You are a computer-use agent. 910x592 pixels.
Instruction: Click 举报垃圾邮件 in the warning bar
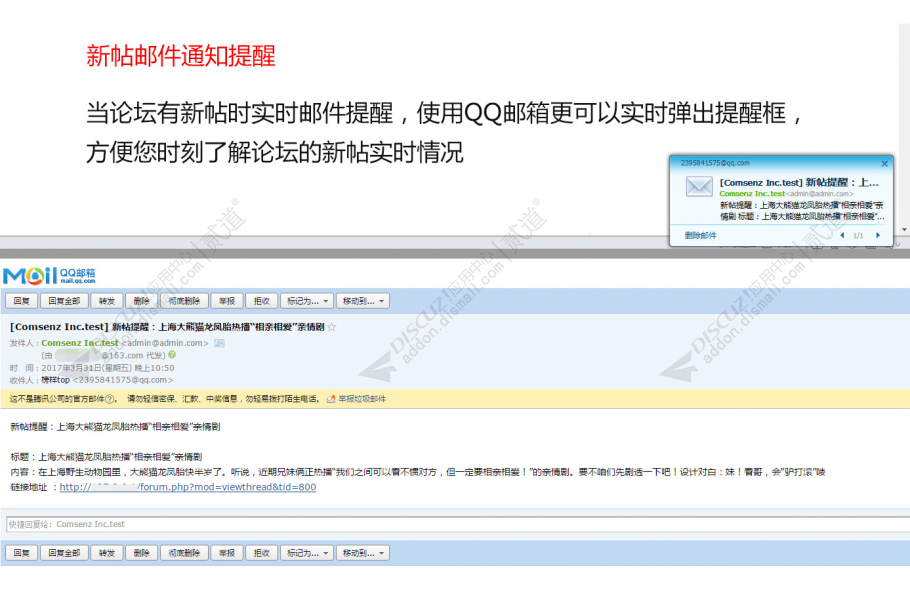(360, 396)
